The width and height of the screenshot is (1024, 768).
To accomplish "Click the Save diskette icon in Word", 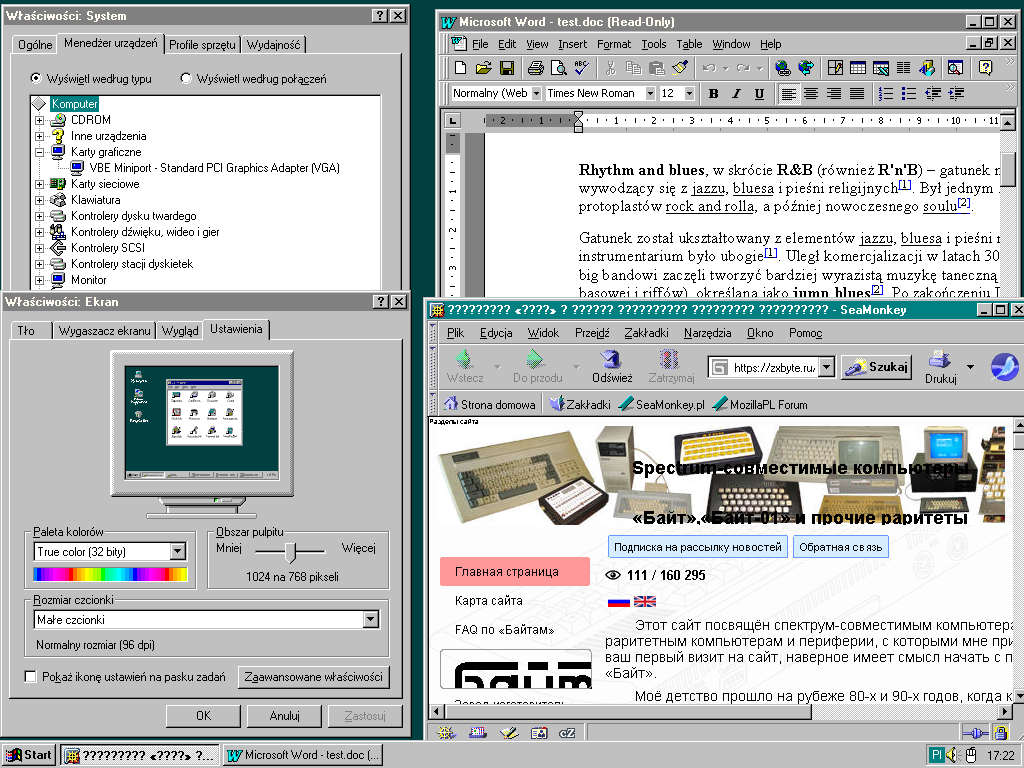I will [507, 67].
